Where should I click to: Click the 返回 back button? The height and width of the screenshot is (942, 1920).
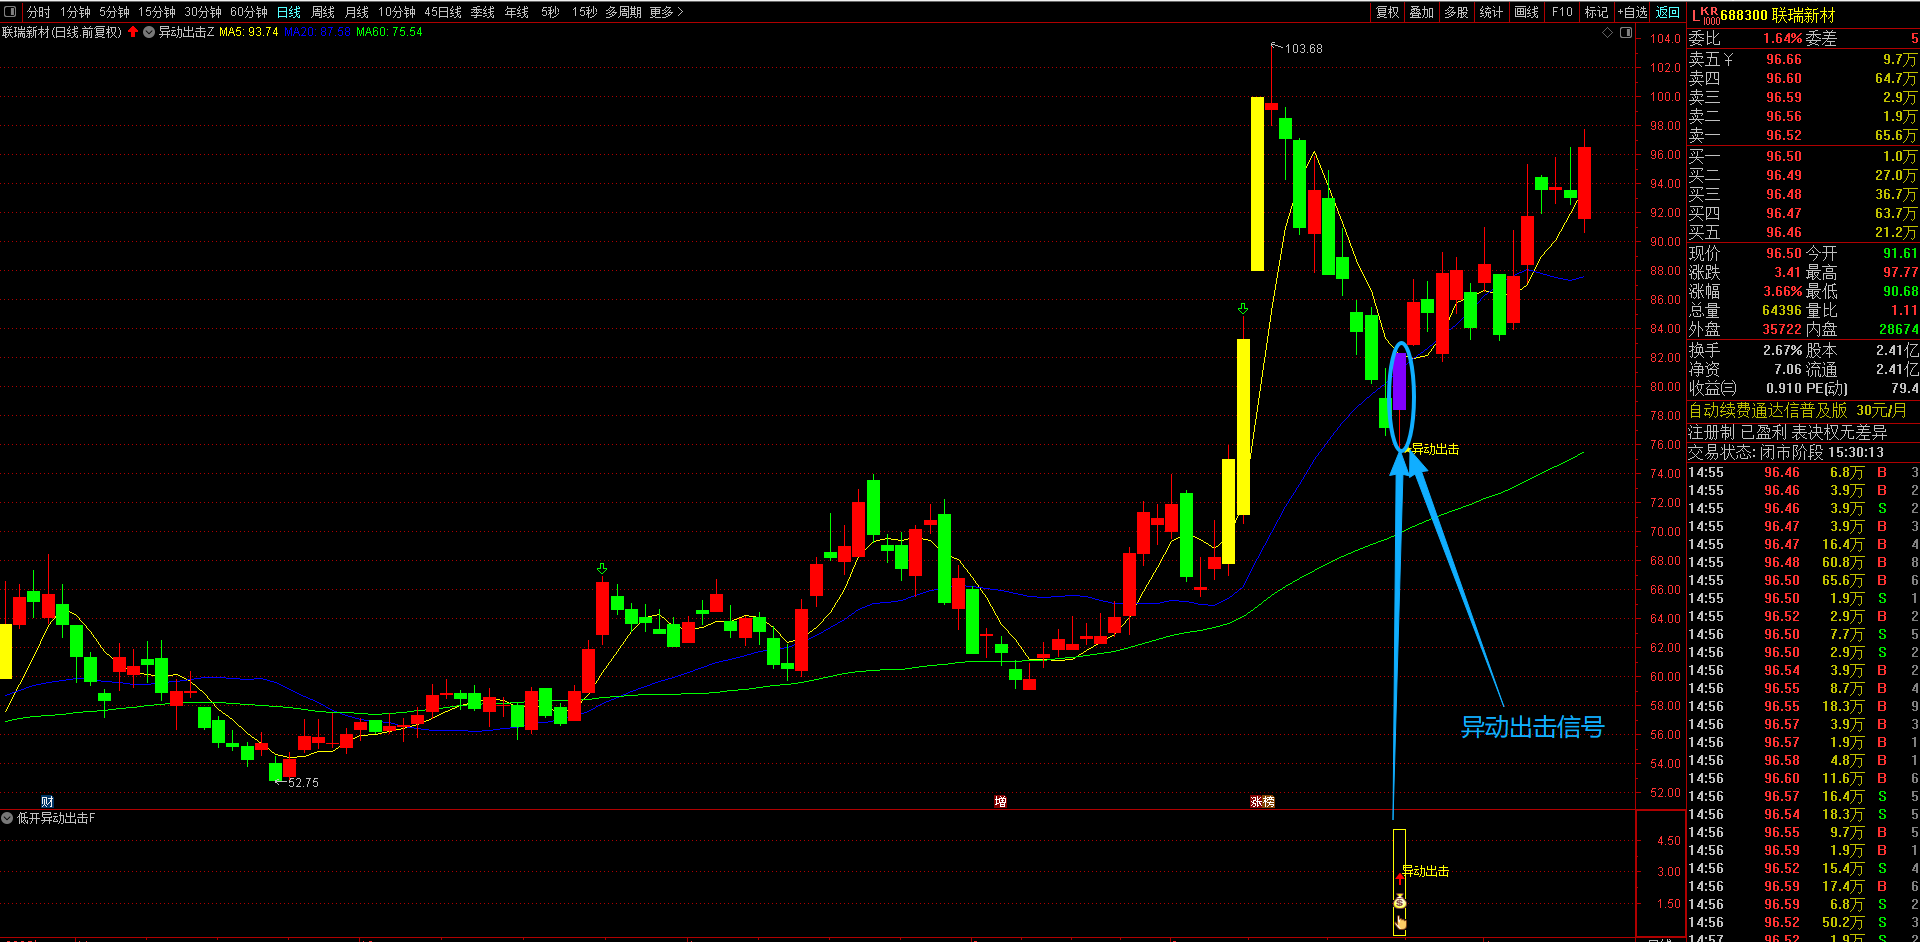(x=1668, y=12)
